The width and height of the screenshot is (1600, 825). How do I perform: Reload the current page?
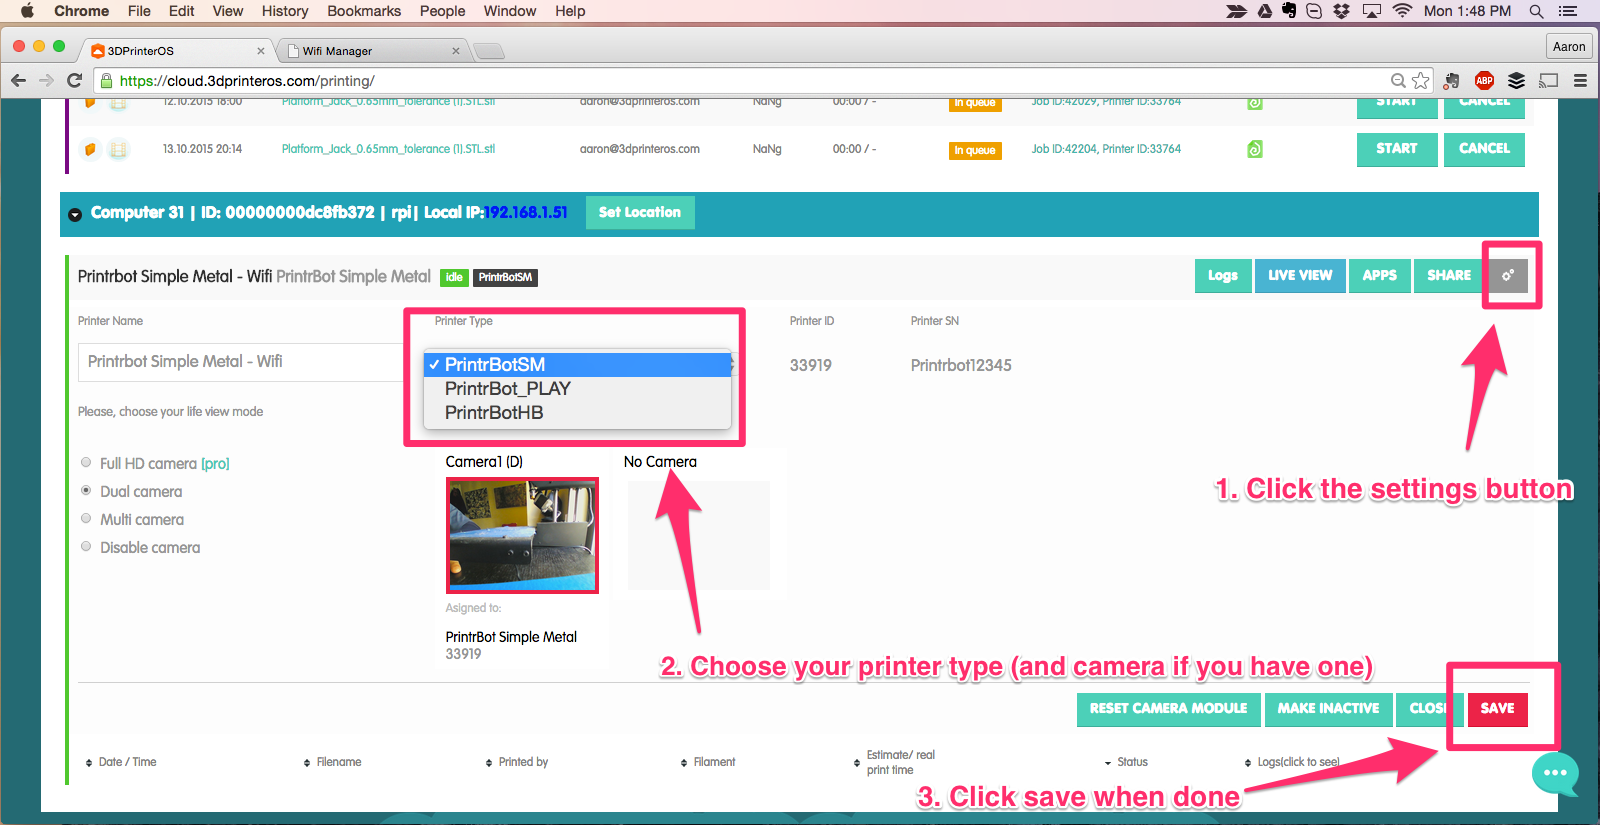coord(74,80)
